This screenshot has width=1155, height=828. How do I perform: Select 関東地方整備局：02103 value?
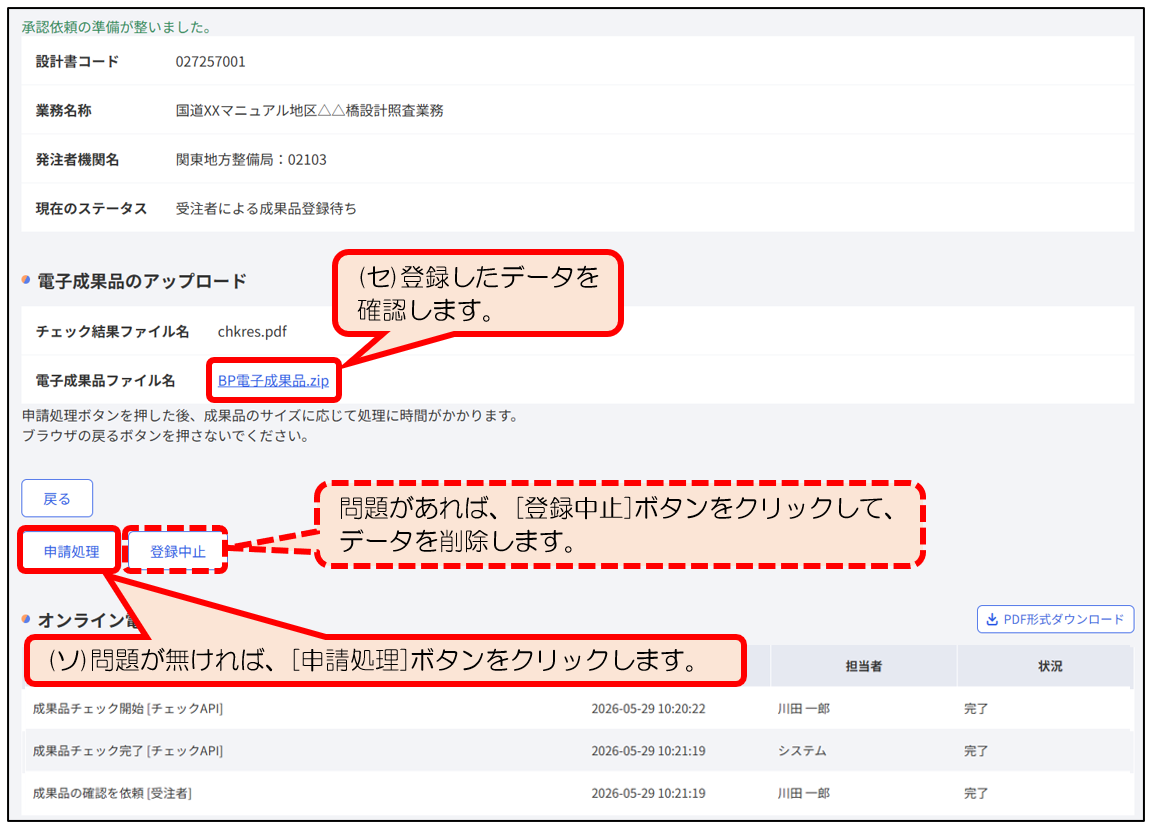(x=250, y=160)
